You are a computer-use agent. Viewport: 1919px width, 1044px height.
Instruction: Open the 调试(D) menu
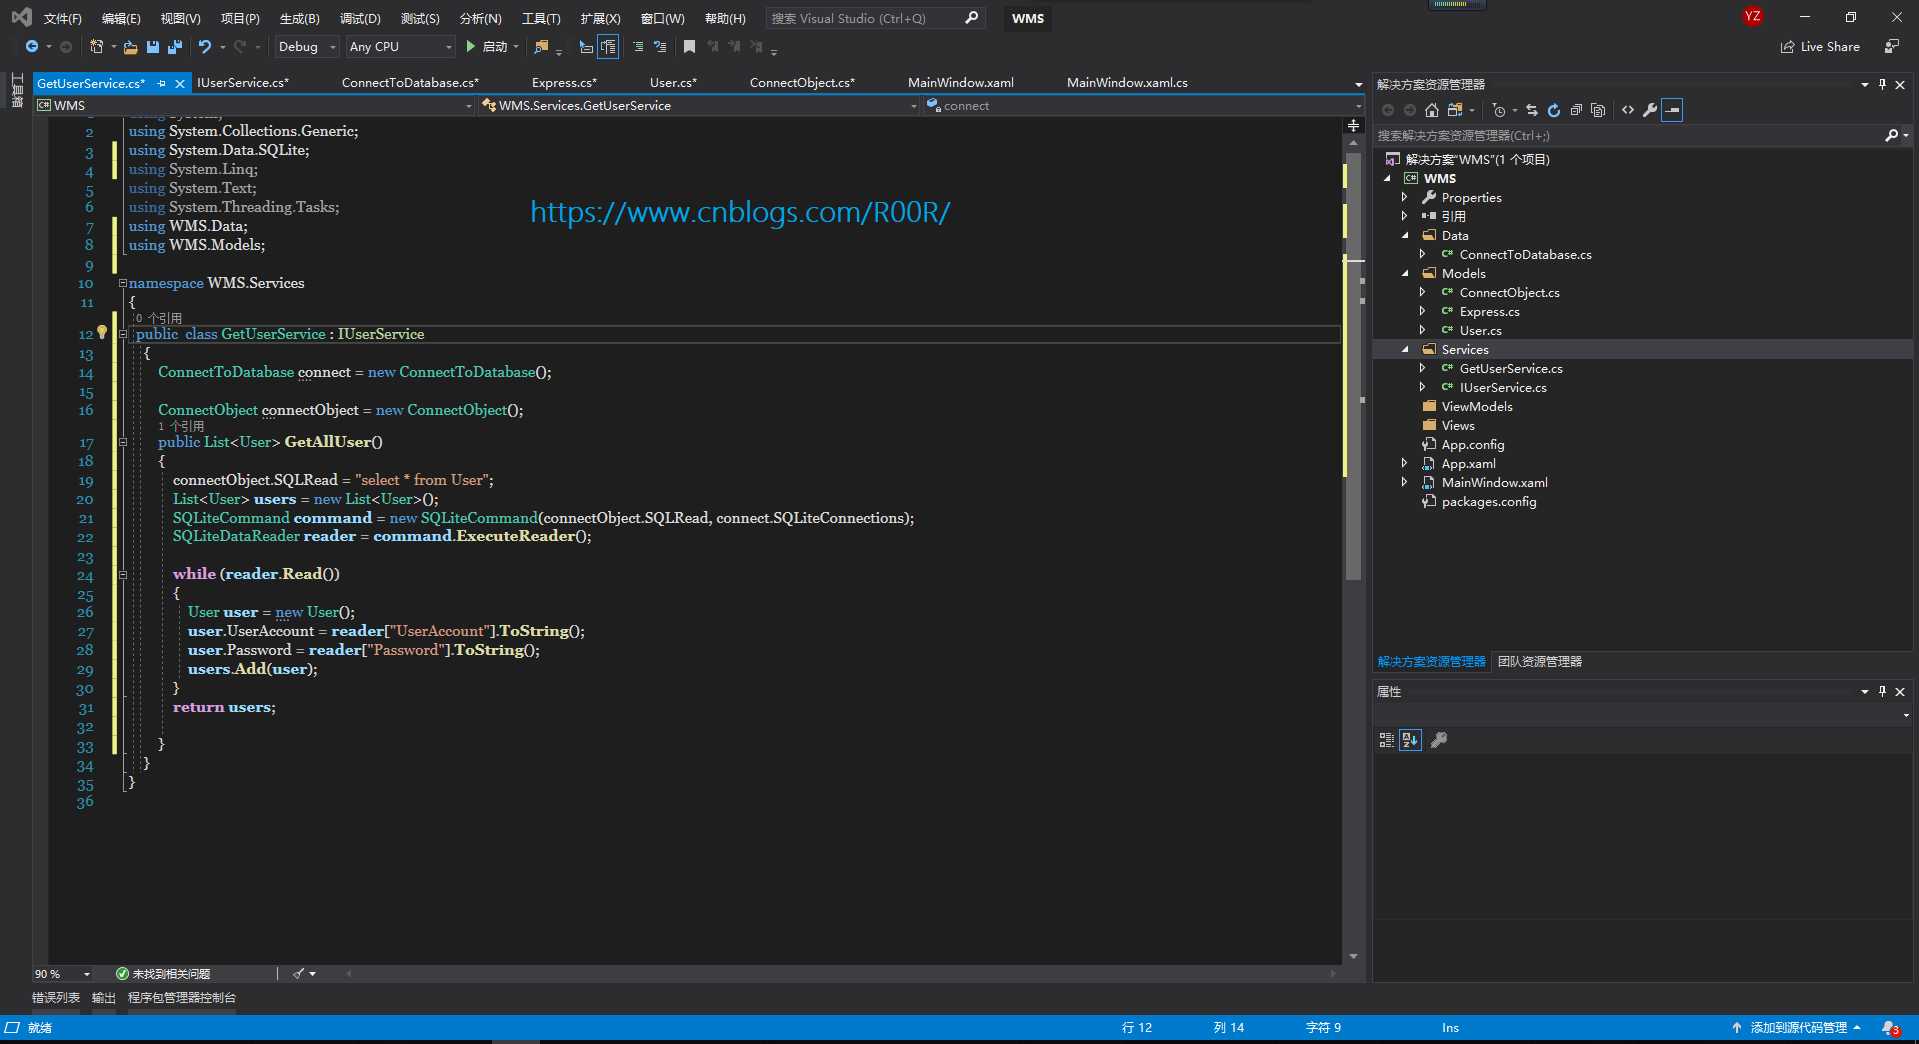360,19
